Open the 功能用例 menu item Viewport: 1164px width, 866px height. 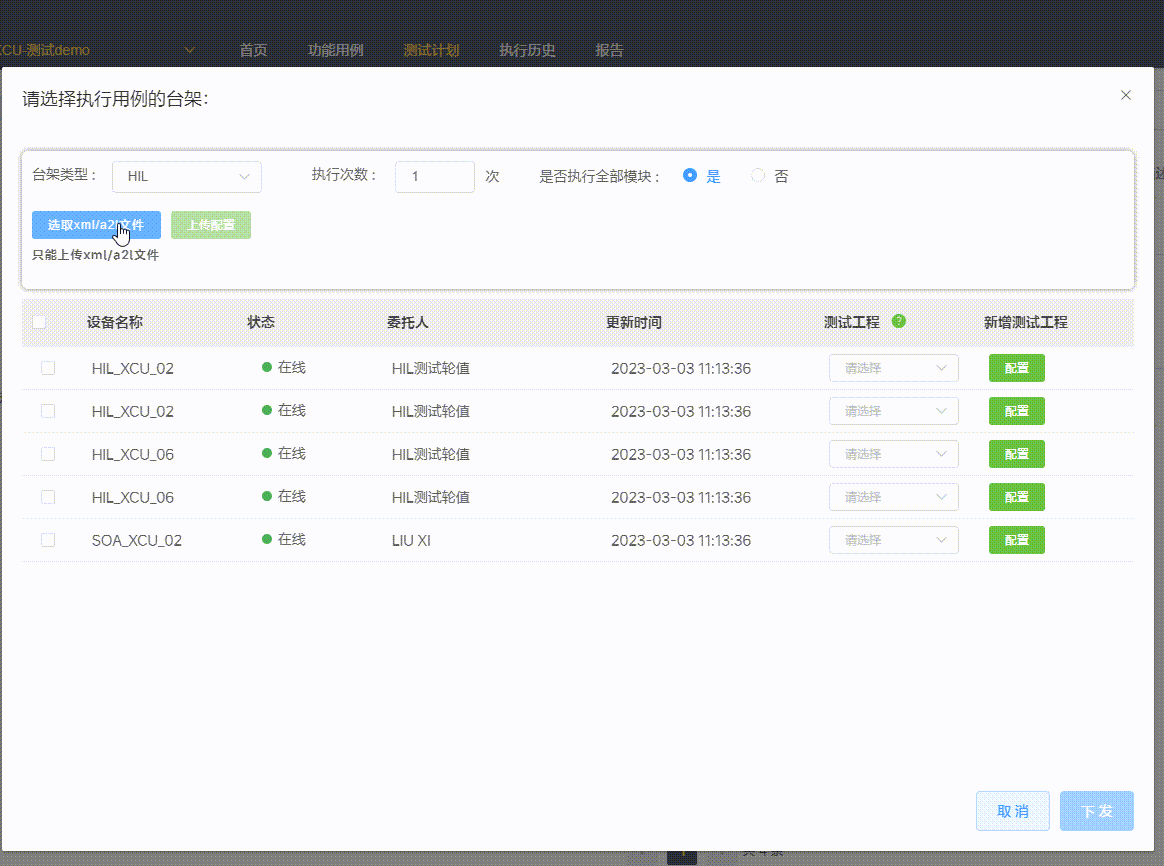[x=336, y=50]
